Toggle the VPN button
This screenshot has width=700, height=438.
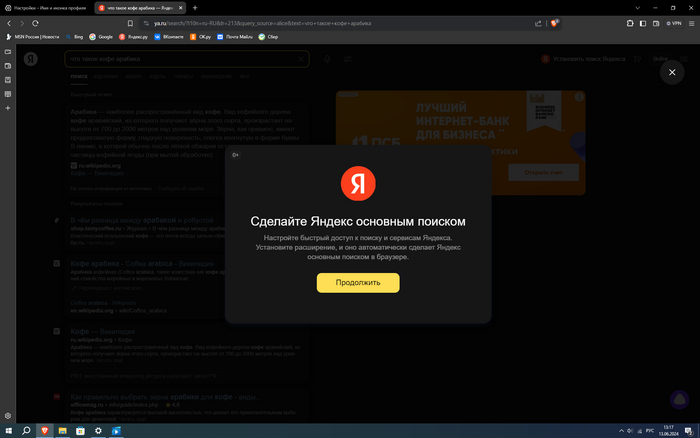pos(674,23)
